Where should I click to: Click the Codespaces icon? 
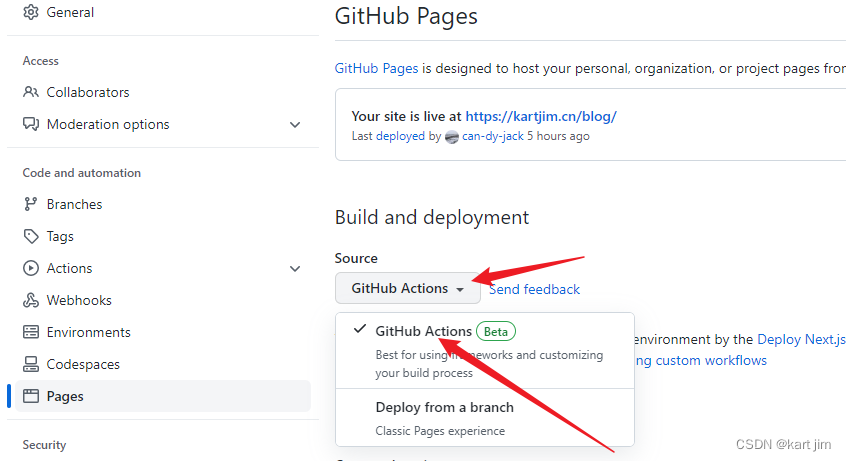[x=30, y=364]
